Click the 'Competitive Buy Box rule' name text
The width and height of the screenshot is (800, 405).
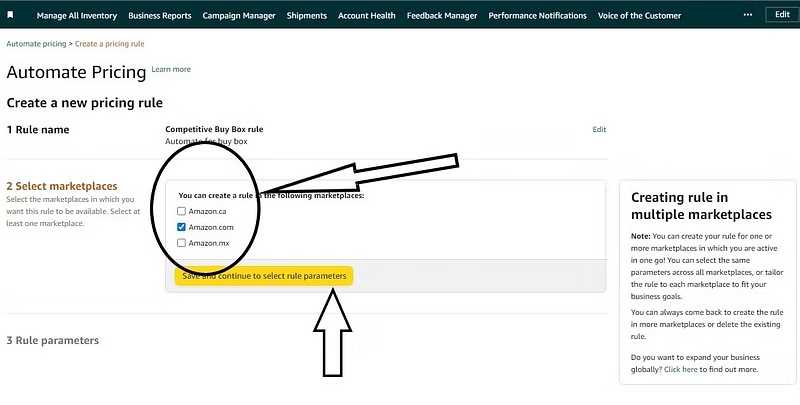[x=214, y=130]
